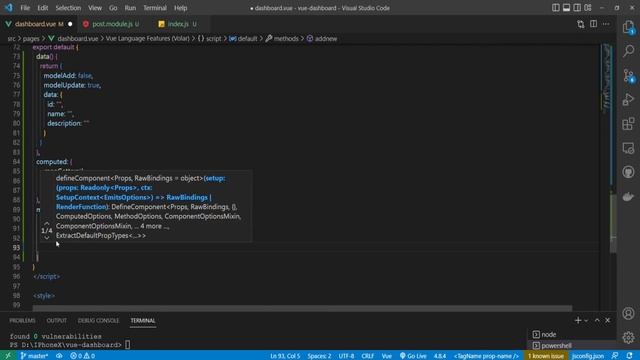
Task: Show the previous signature with the up arrow
Action: pyautogui.click(x=47, y=223)
